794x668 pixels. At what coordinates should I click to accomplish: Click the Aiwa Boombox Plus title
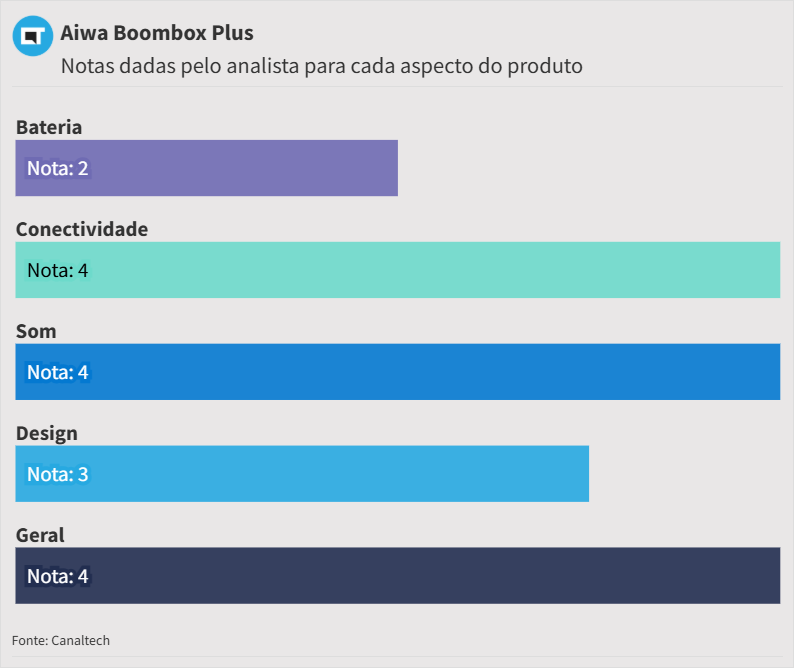[x=157, y=33]
